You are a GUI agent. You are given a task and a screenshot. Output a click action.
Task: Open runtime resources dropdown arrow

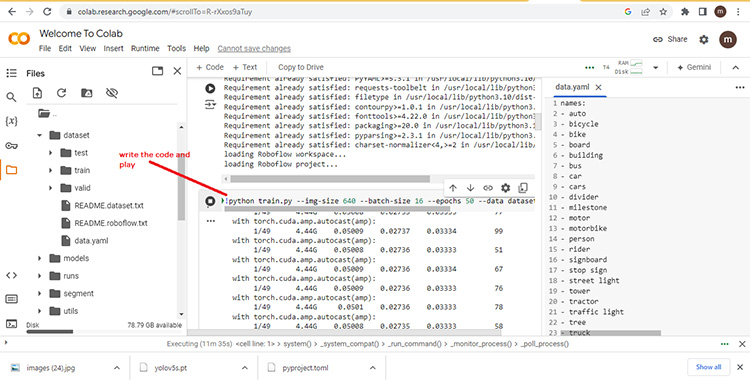656,67
